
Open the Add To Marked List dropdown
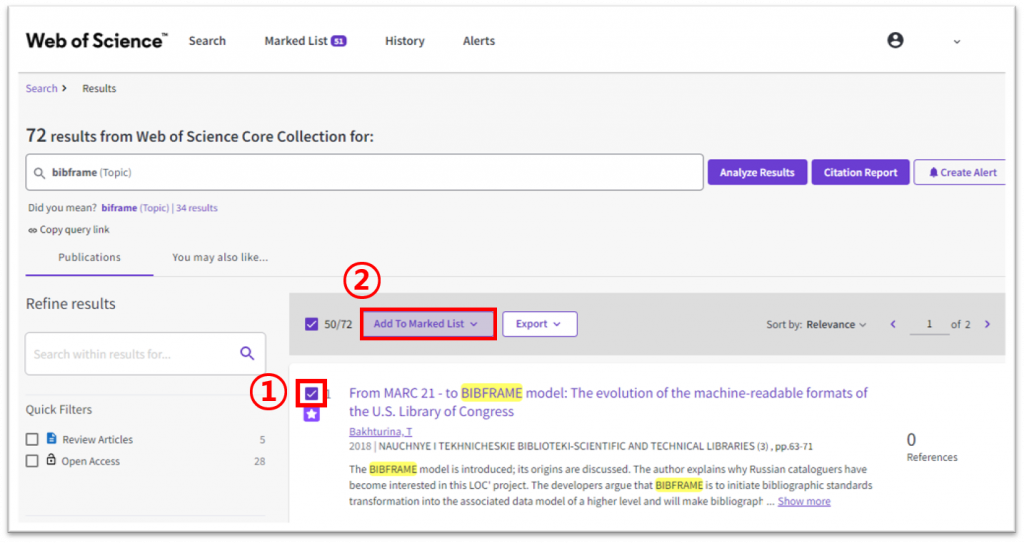point(427,324)
